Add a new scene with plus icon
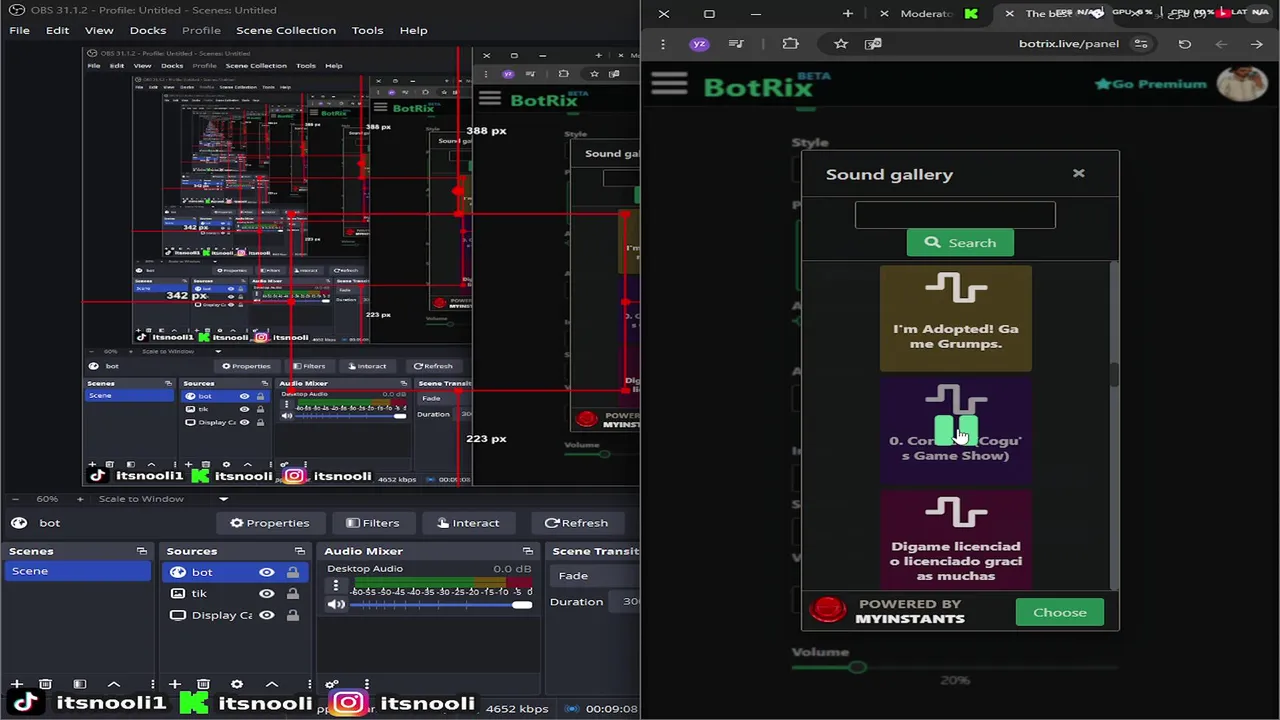Image resolution: width=1280 pixels, height=720 pixels. click(x=16, y=684)
